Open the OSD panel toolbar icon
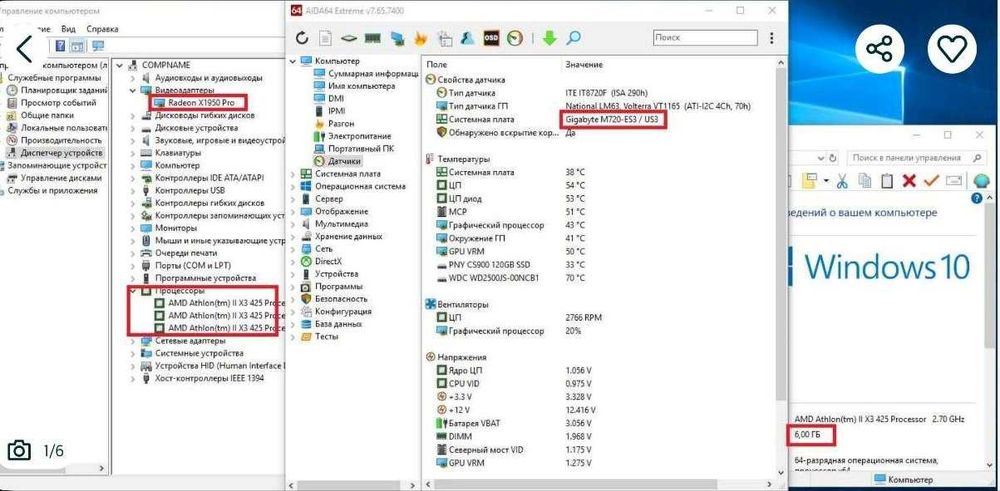1000x491 pixels. (x=491, y=38)
